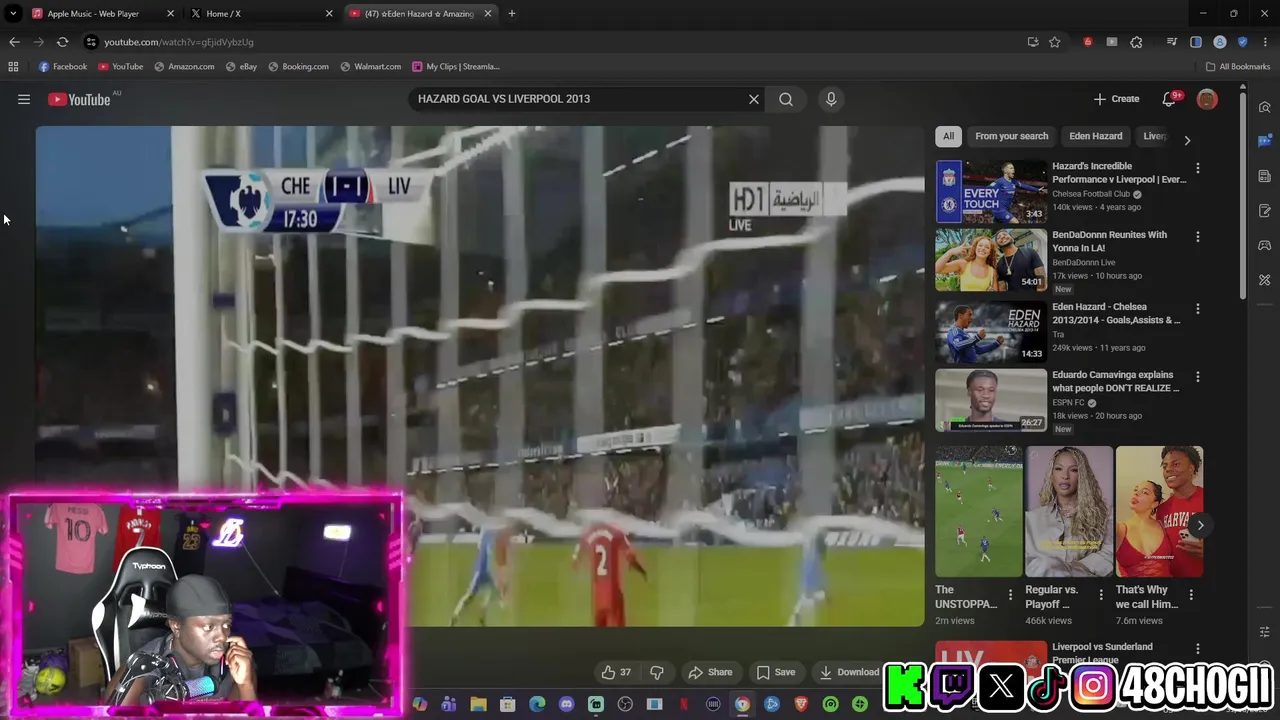The image size is (1280, 720).
Task: Launch Microsoft Edge from the taskbar
Action: coord(538,704)
